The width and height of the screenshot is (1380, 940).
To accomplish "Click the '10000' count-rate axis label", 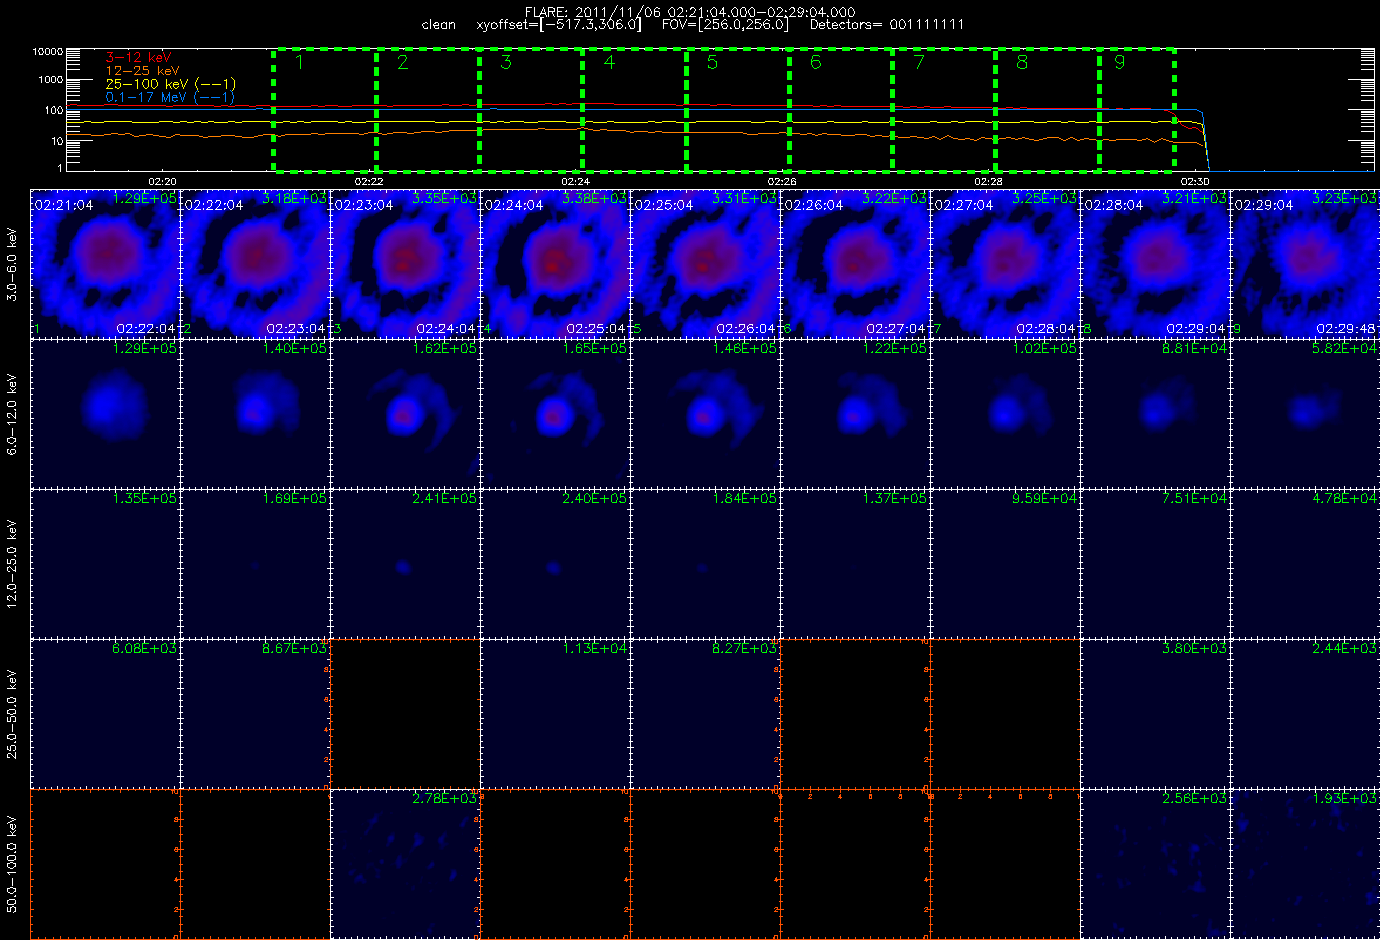I will [x=48, y=51].
